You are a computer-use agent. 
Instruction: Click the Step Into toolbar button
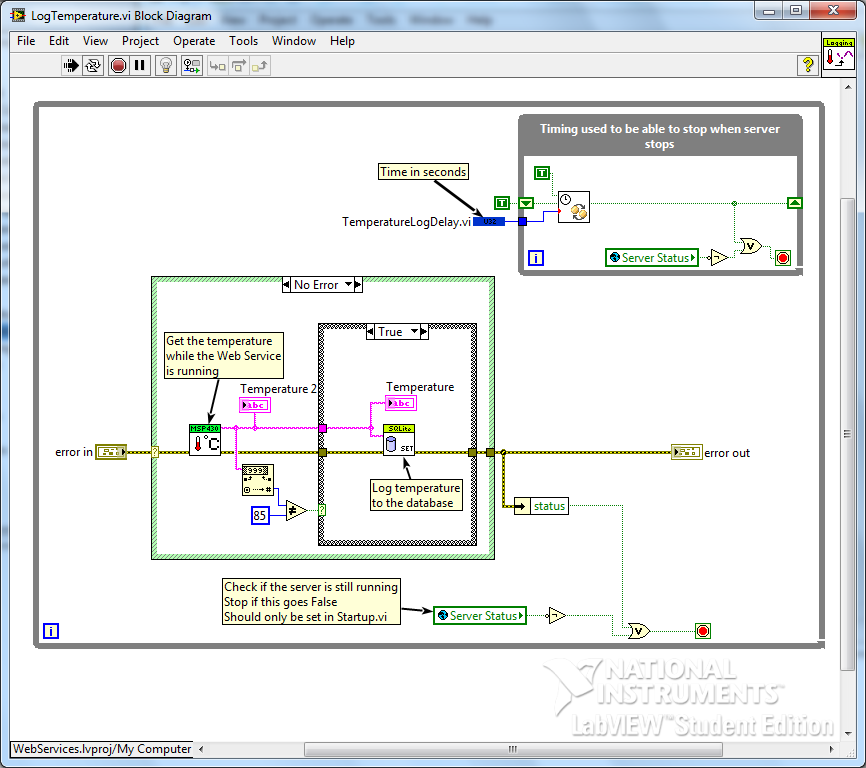tap(218, 66)
